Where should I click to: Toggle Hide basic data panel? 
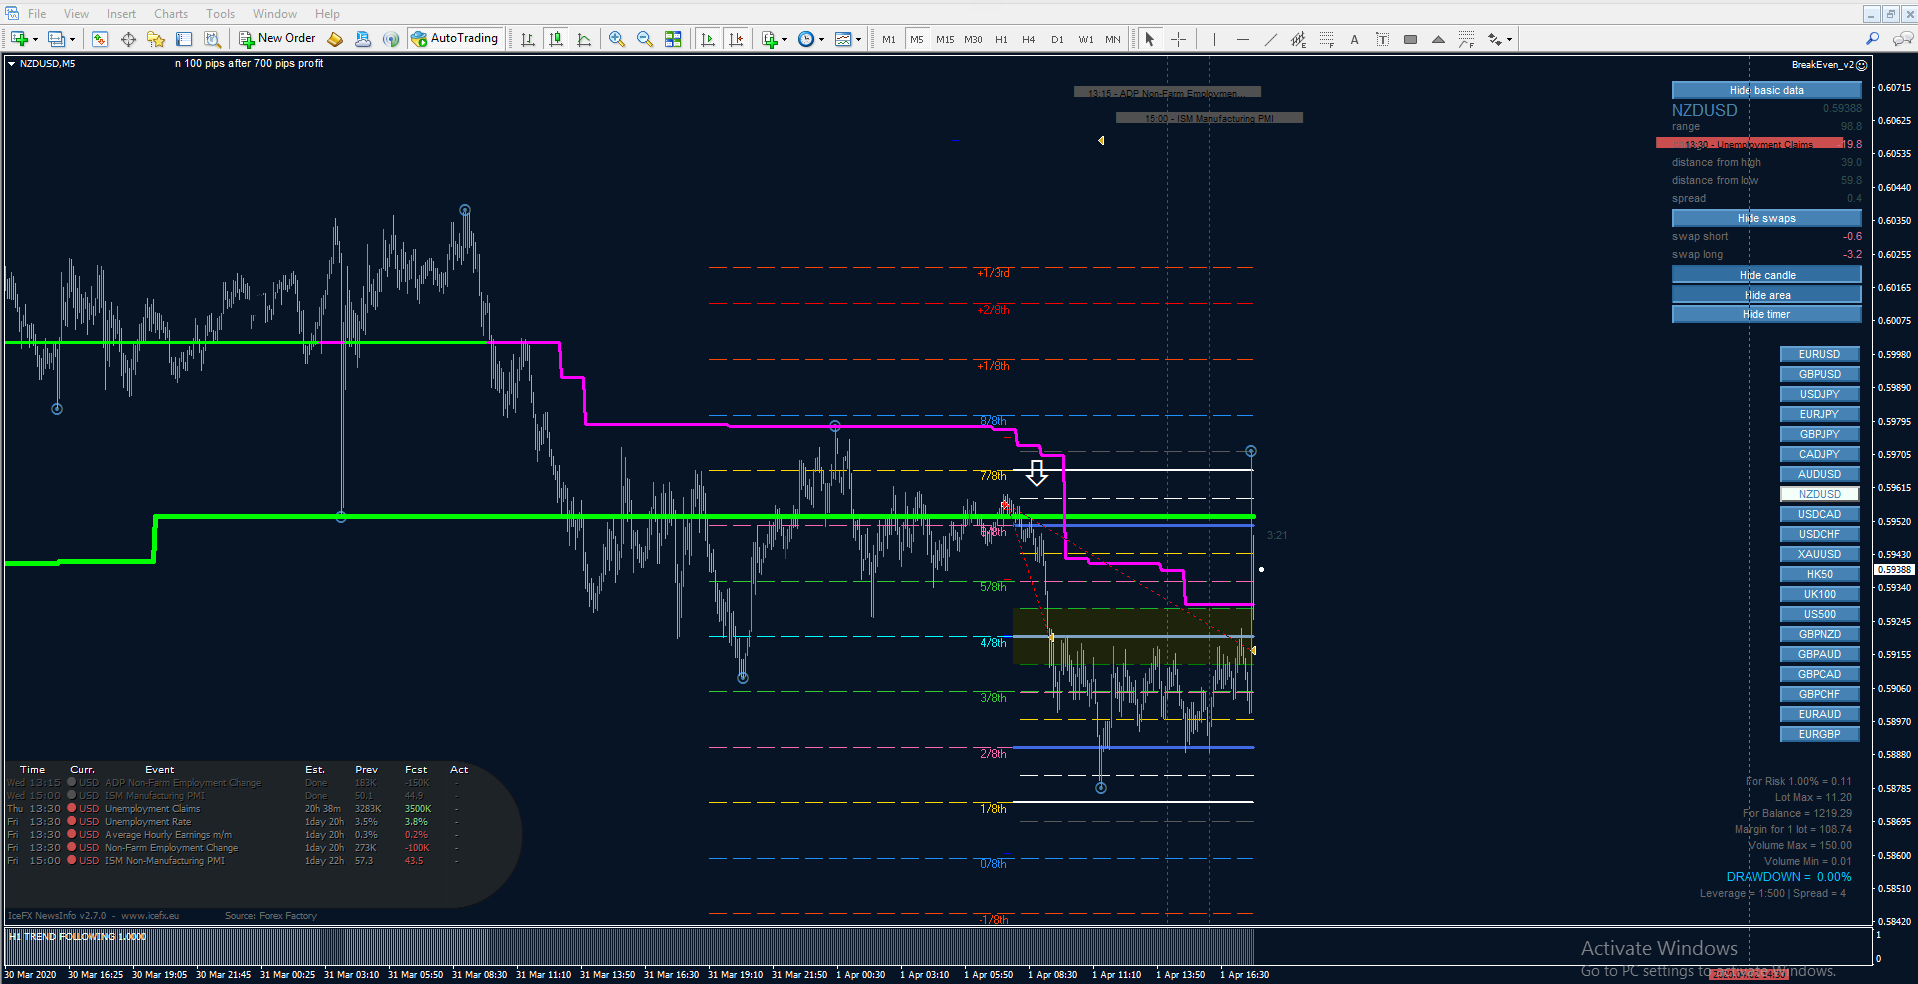[x=1766, y=90]
